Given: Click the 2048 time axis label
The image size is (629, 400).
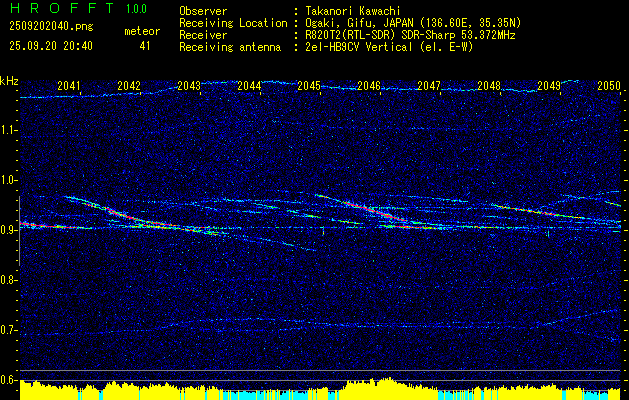Looking at the screenshot, I should click(489, 86).
